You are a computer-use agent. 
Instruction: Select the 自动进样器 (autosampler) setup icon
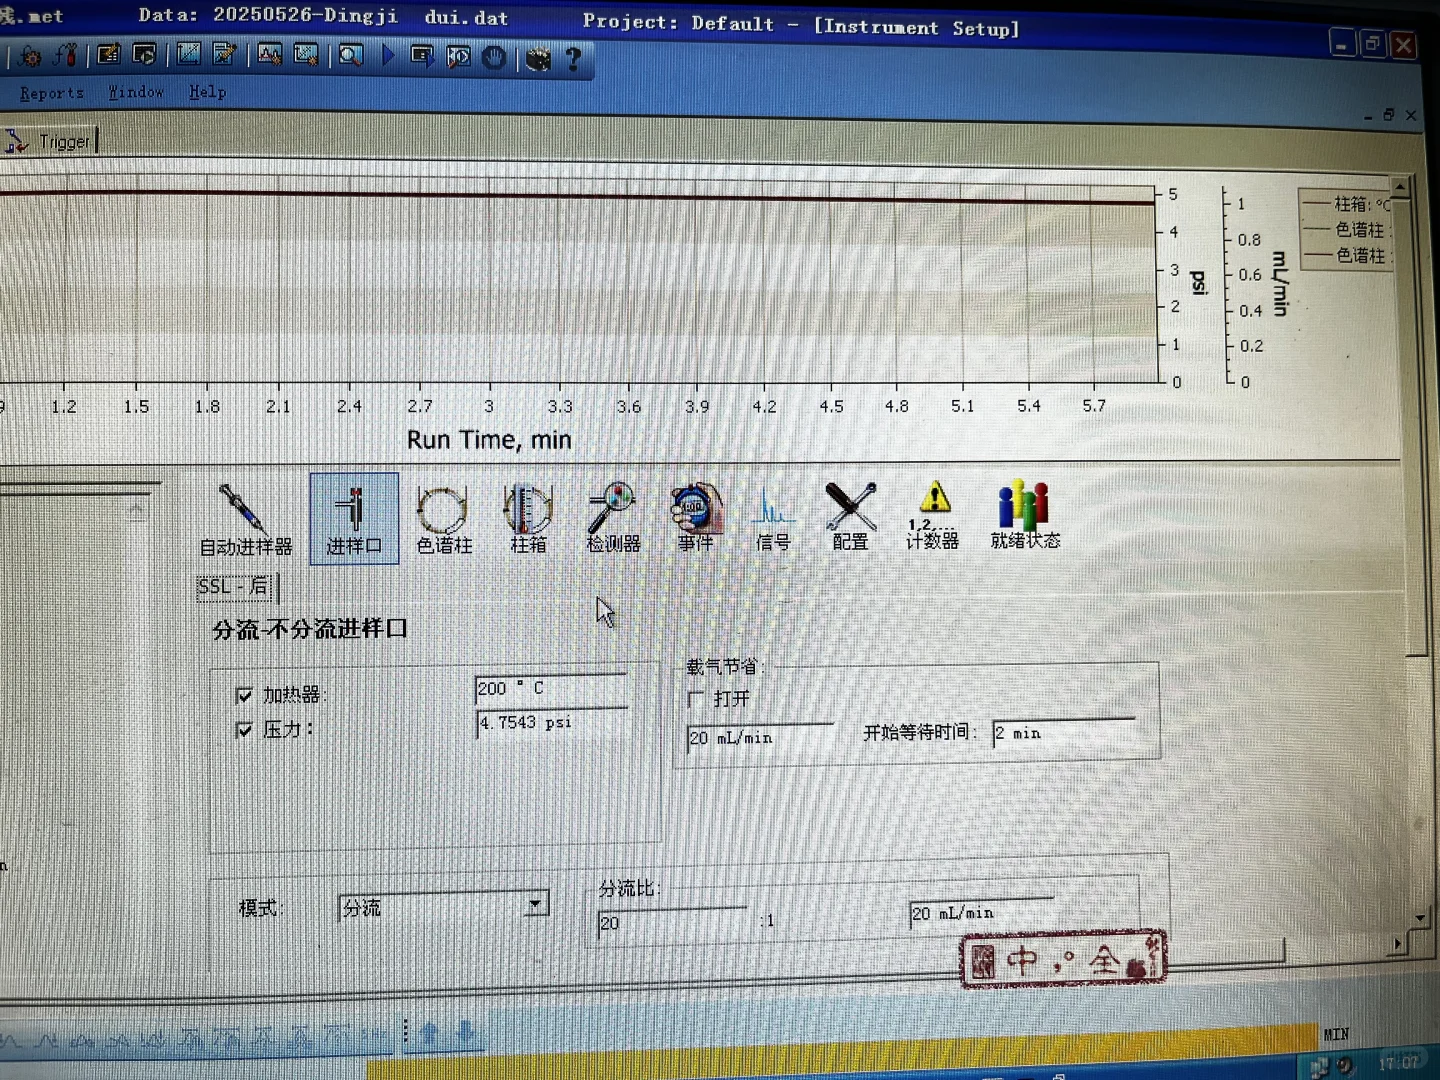[246, 515]
